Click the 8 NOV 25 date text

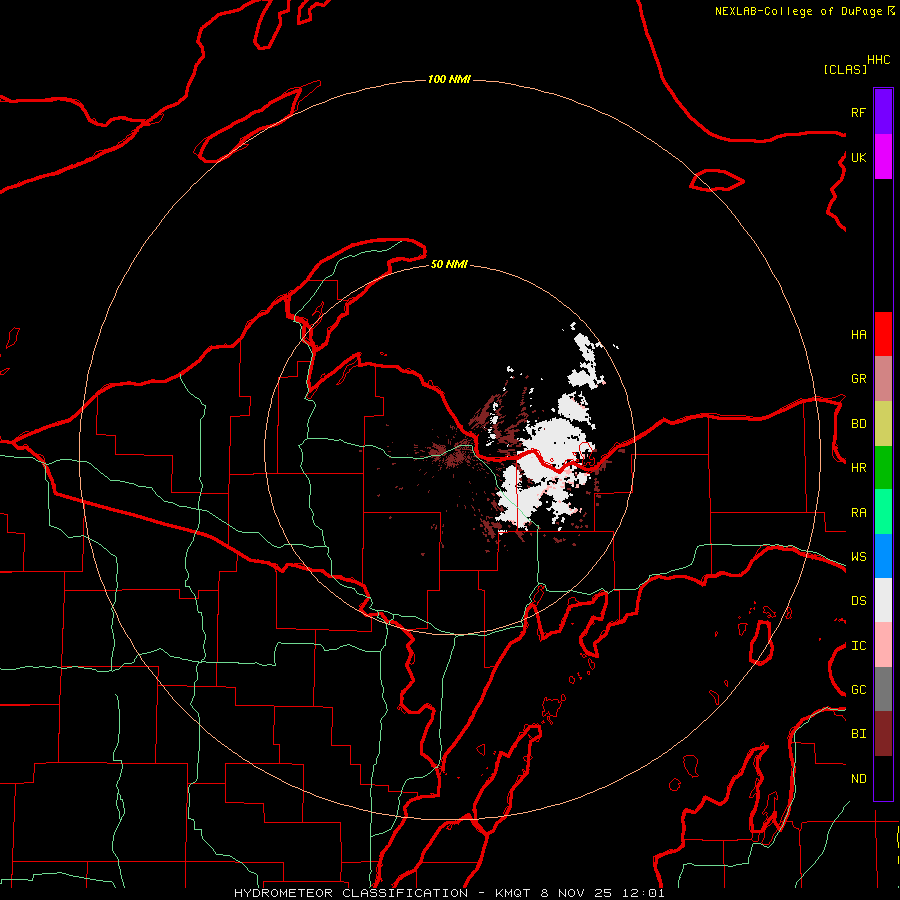[576, 893]
